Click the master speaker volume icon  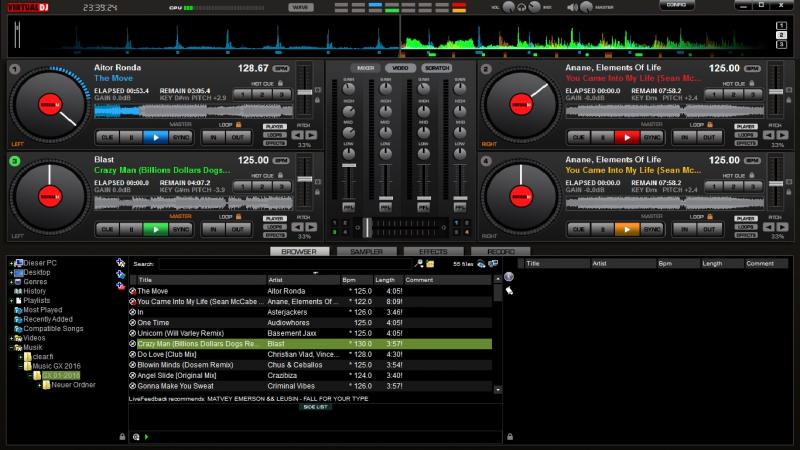pos(572,7)
